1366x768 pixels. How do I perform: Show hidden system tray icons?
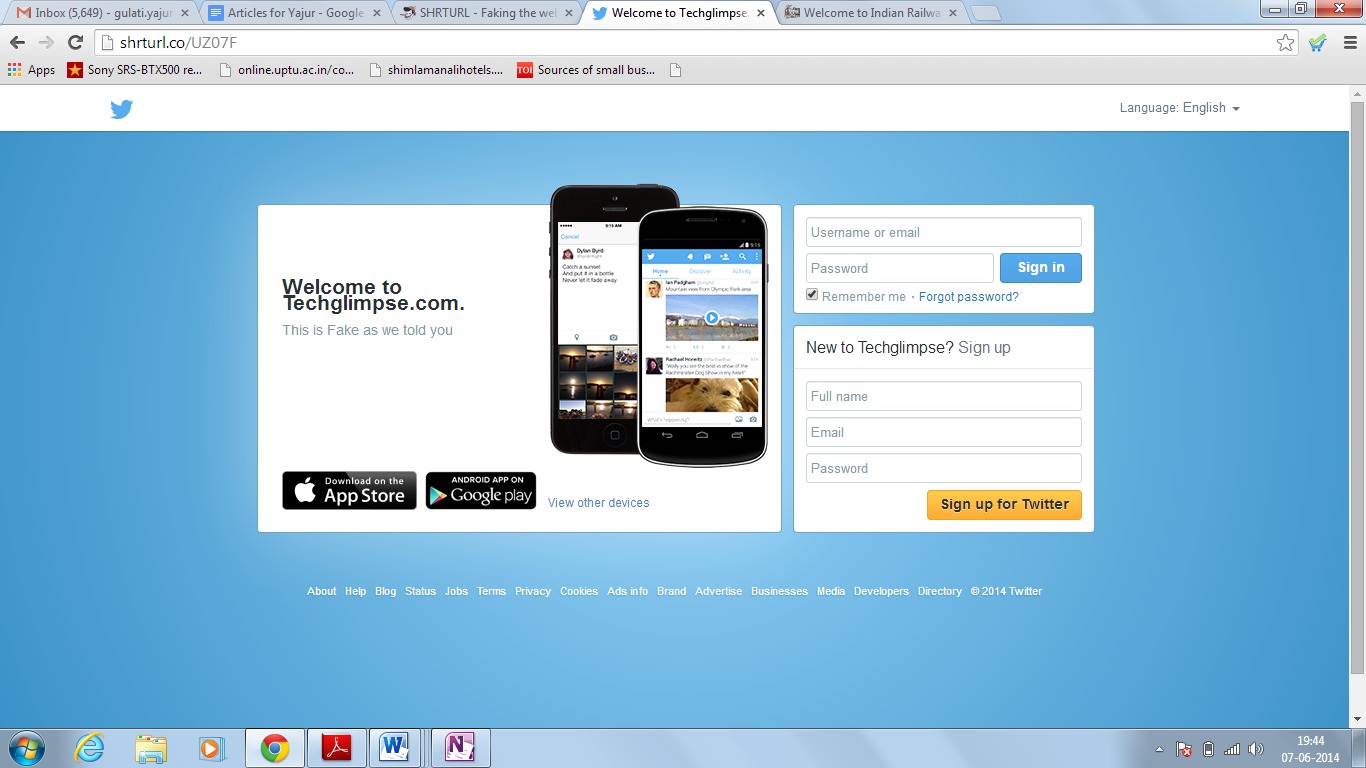click(x=1160, y=749)
